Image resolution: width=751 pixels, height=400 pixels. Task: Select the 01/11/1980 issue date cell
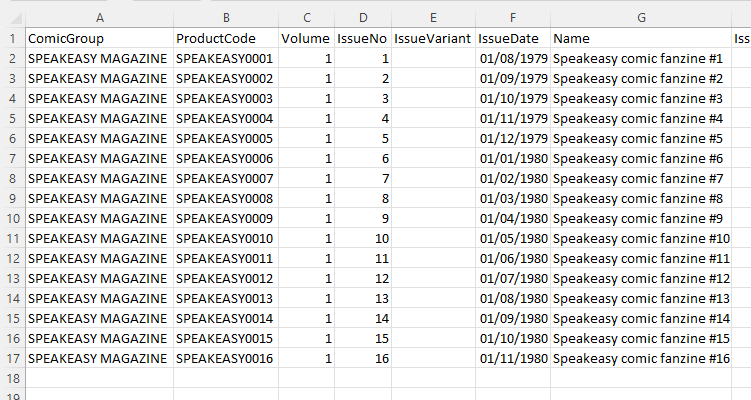[512, 359]
